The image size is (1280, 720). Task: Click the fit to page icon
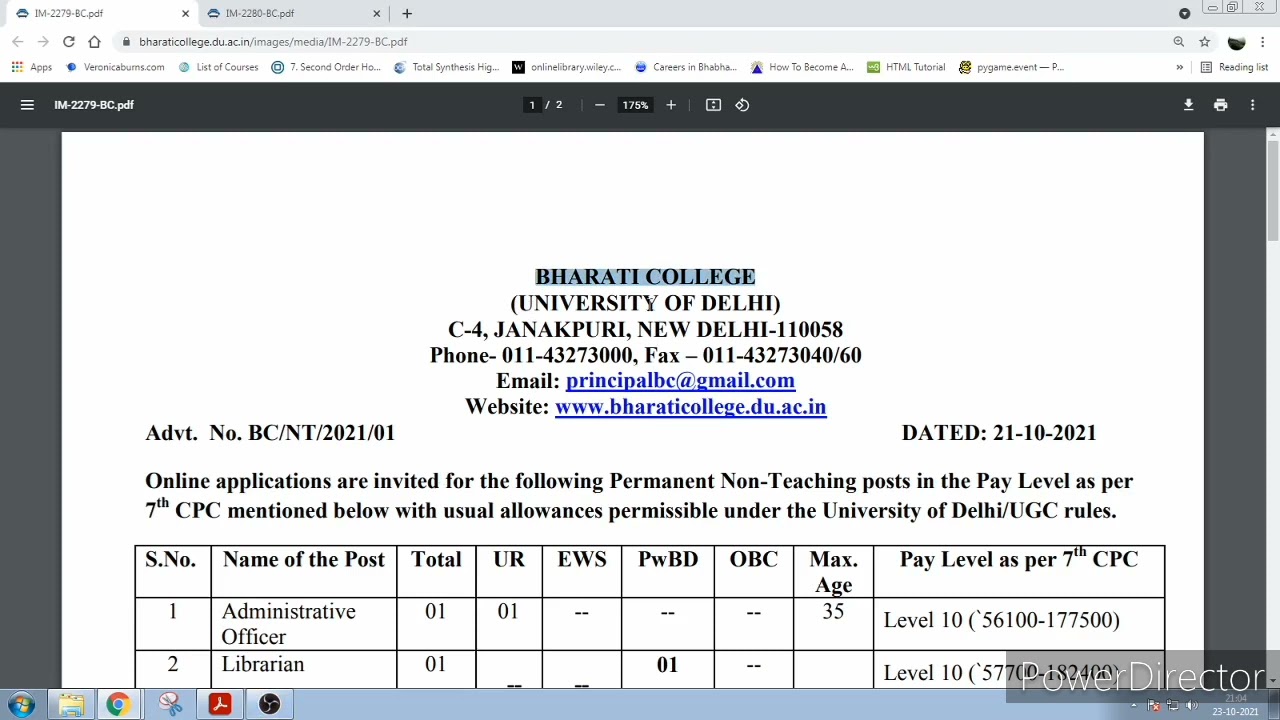point(713,105)
